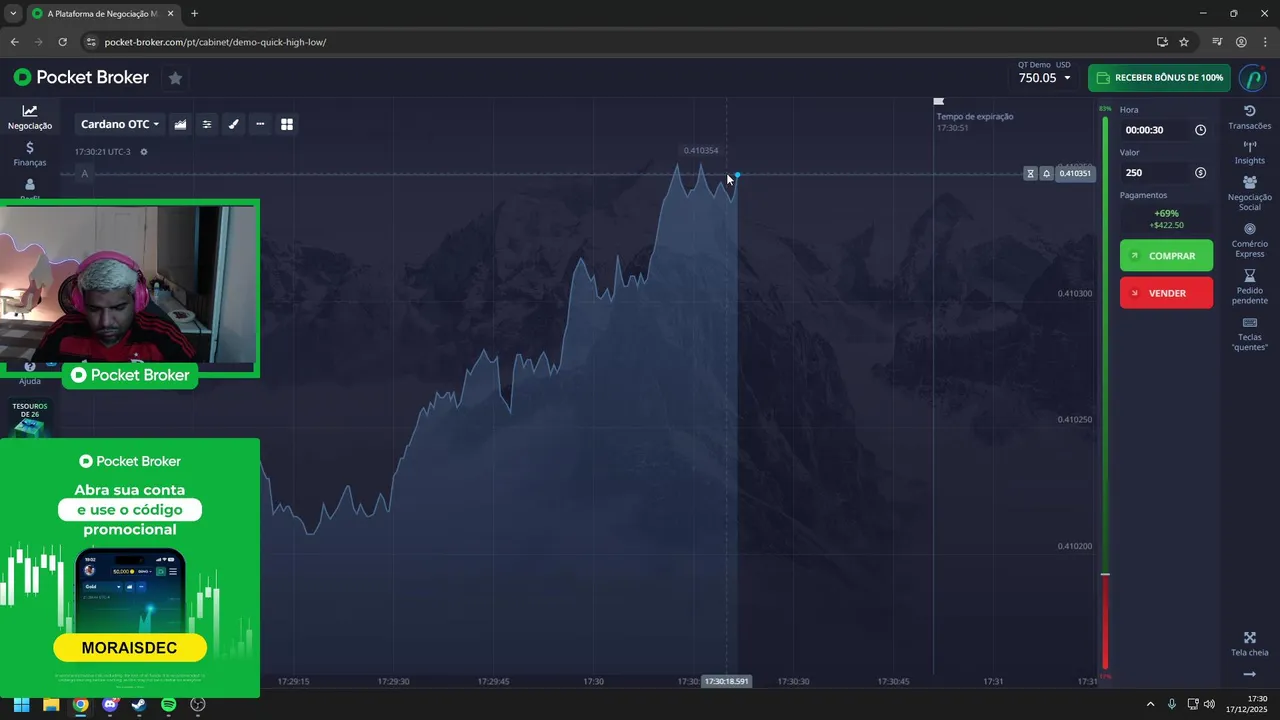The image size is (1280, 720).
Task: Open the timezone gear next to 17:30:21 UTC-3
Action: [x=144, y=152]
